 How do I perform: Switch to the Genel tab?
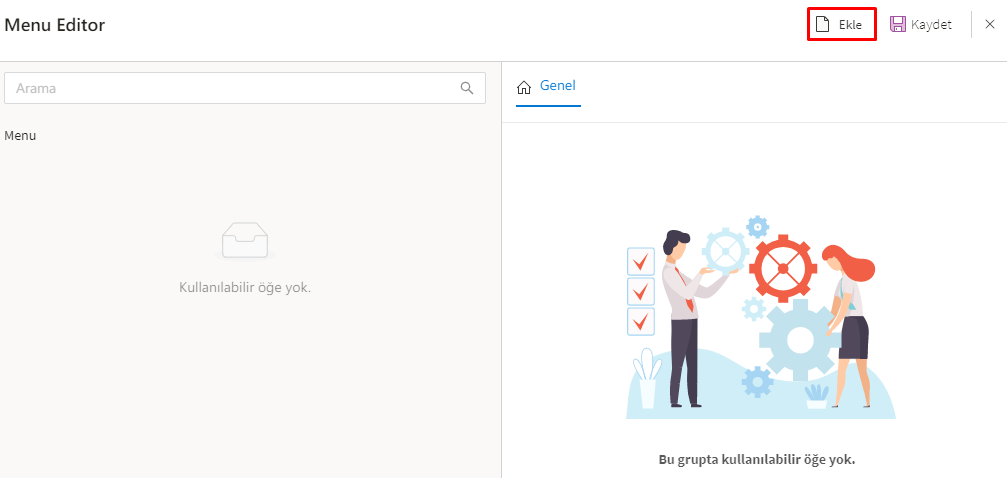[x=557, y=86]
